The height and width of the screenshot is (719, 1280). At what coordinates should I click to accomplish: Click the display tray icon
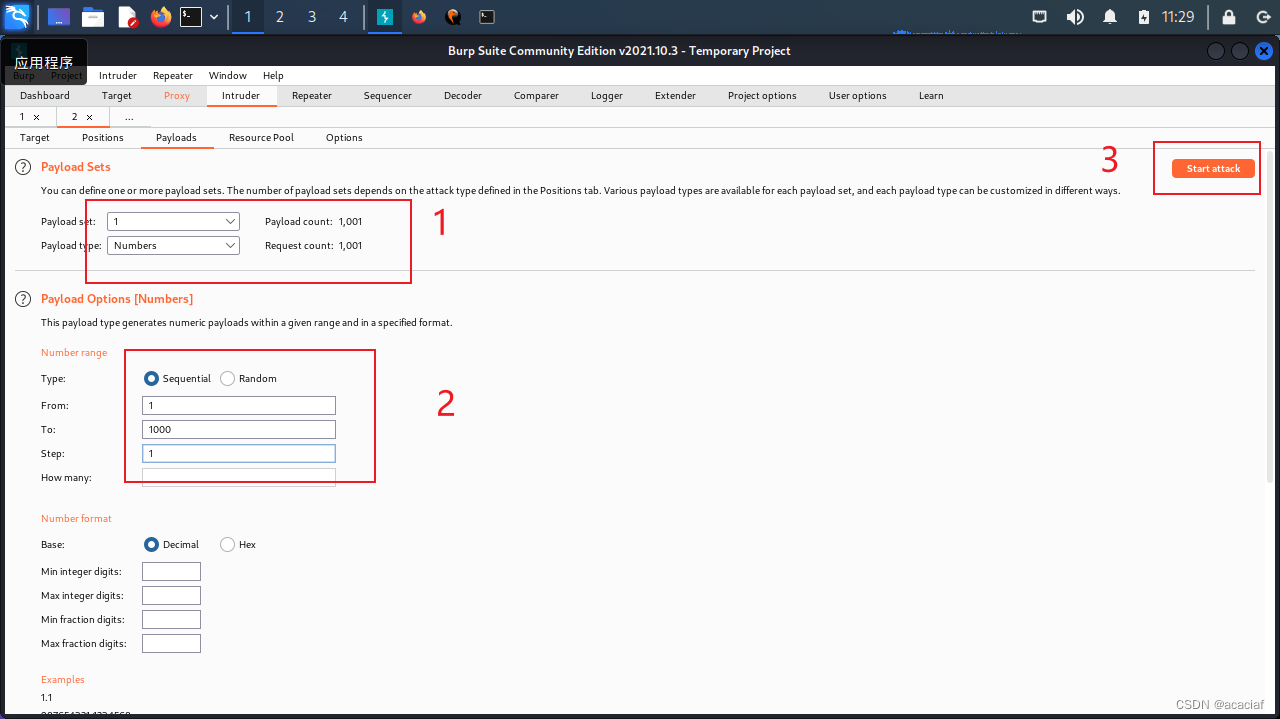click(x=1040, y=17)
